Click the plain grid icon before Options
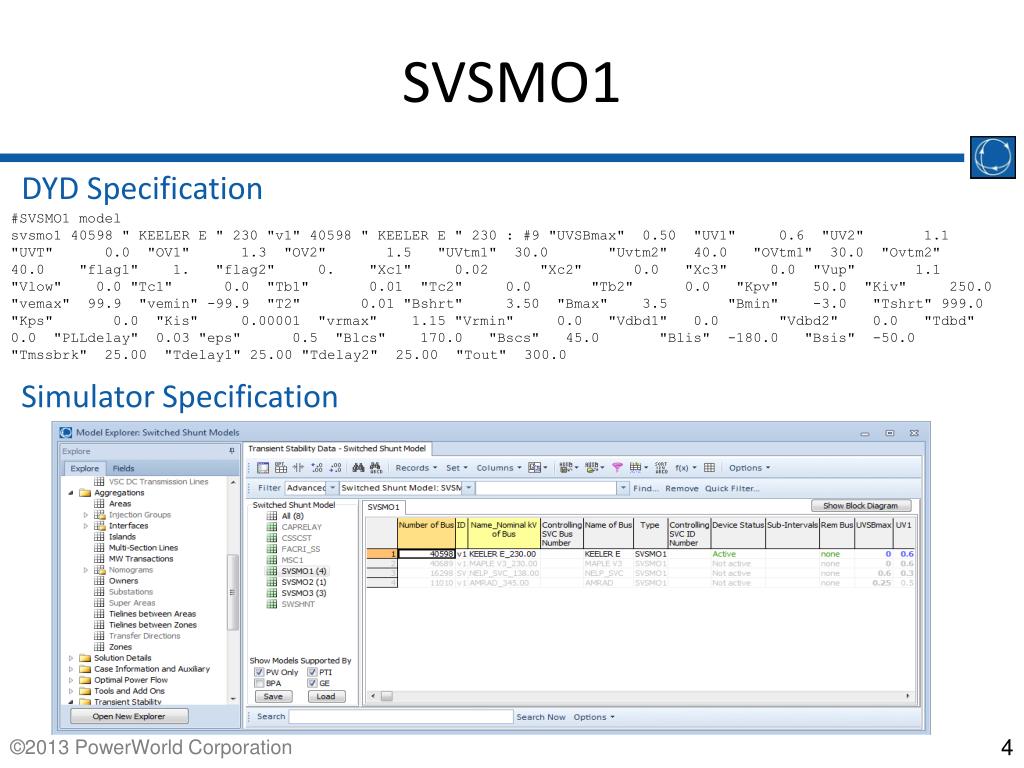 point(709,468)
